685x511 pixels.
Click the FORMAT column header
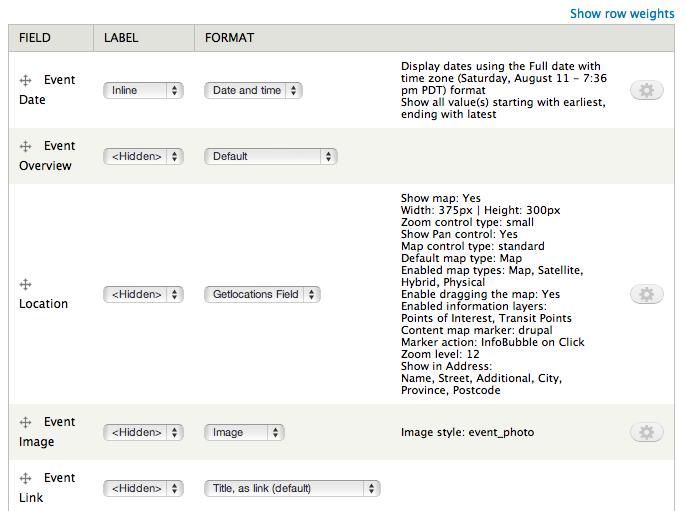point(229,38)
